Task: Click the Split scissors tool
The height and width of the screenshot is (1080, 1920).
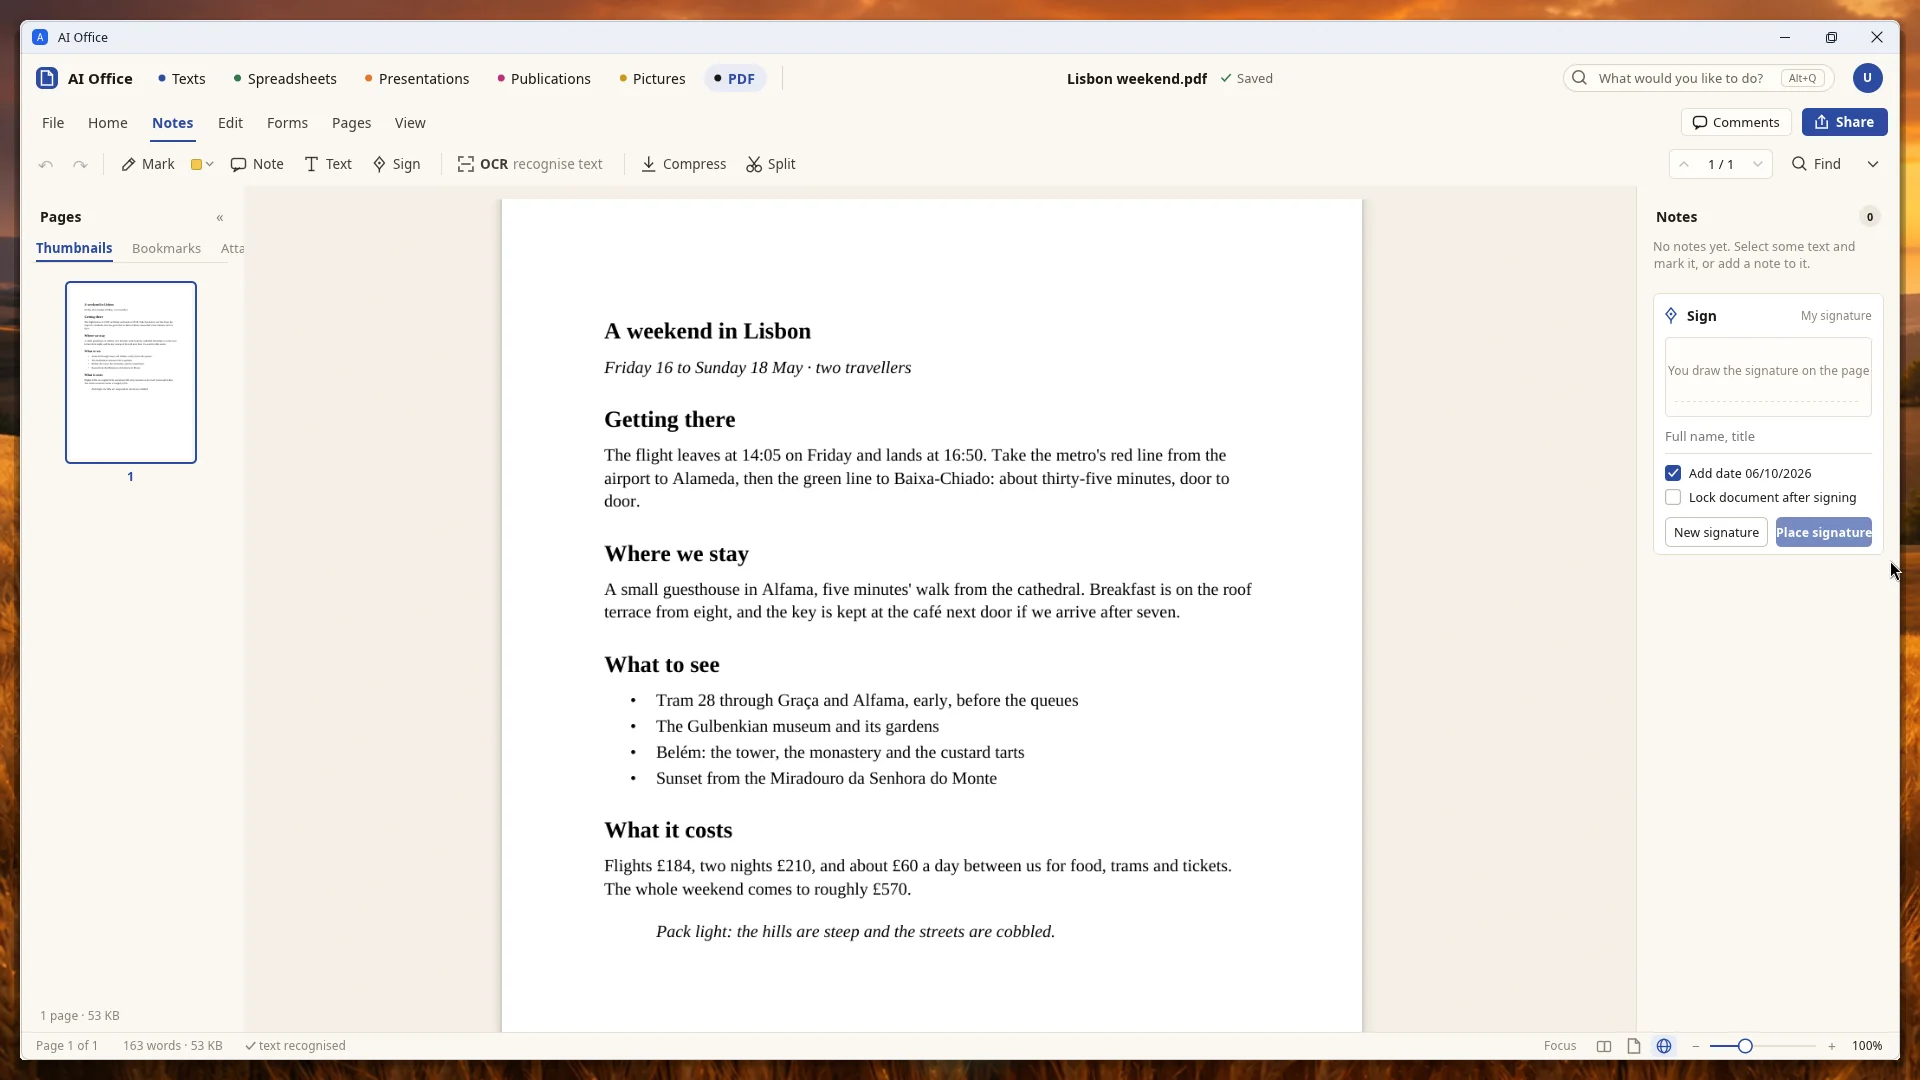Action: (x=771, y=164)
